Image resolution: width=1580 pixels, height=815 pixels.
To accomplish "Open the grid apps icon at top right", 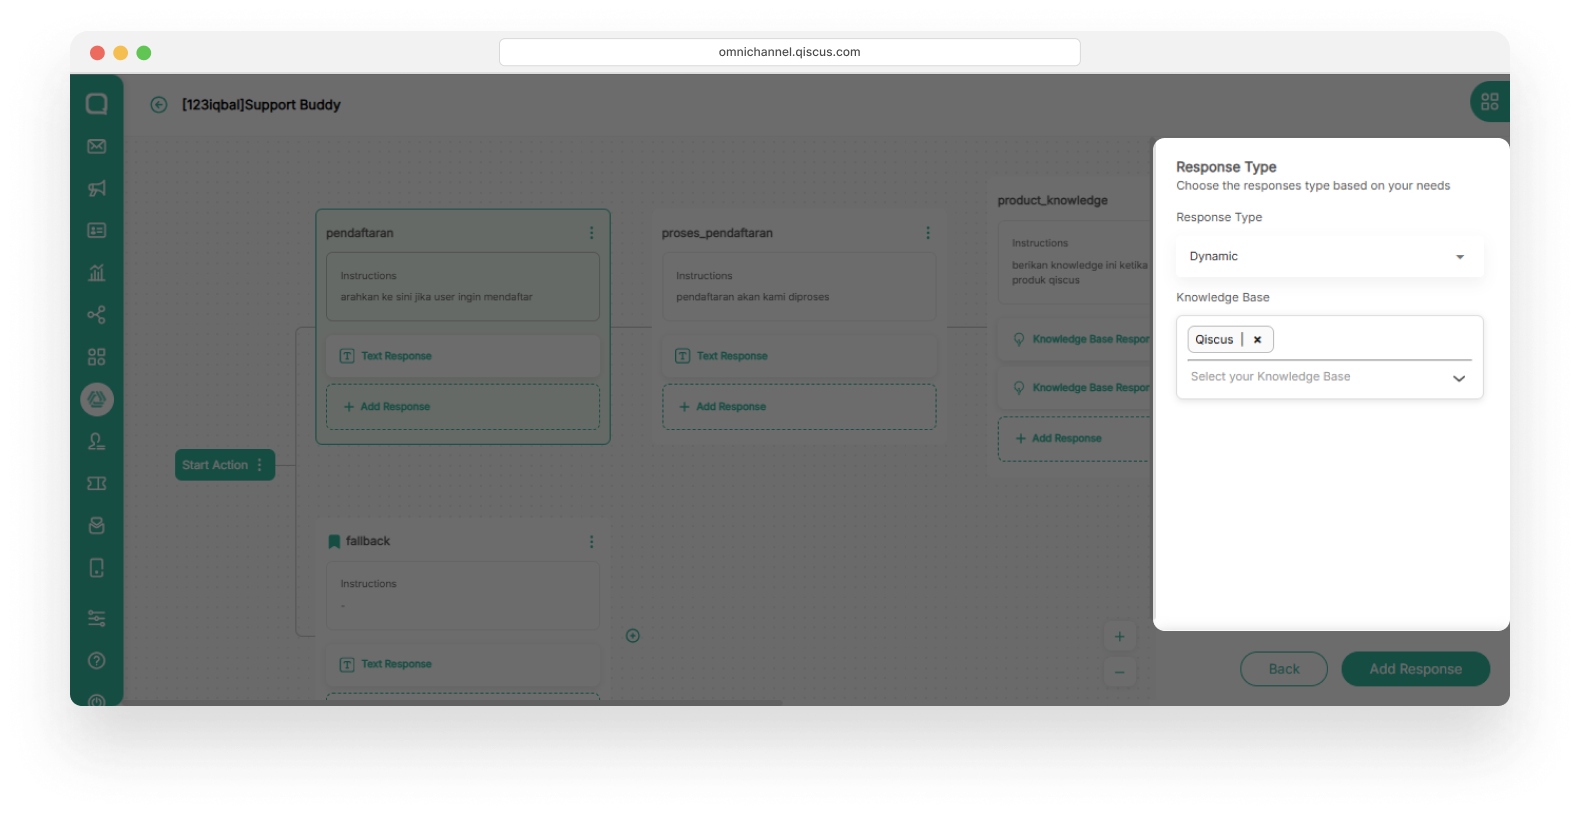I will click(1489, 102).
